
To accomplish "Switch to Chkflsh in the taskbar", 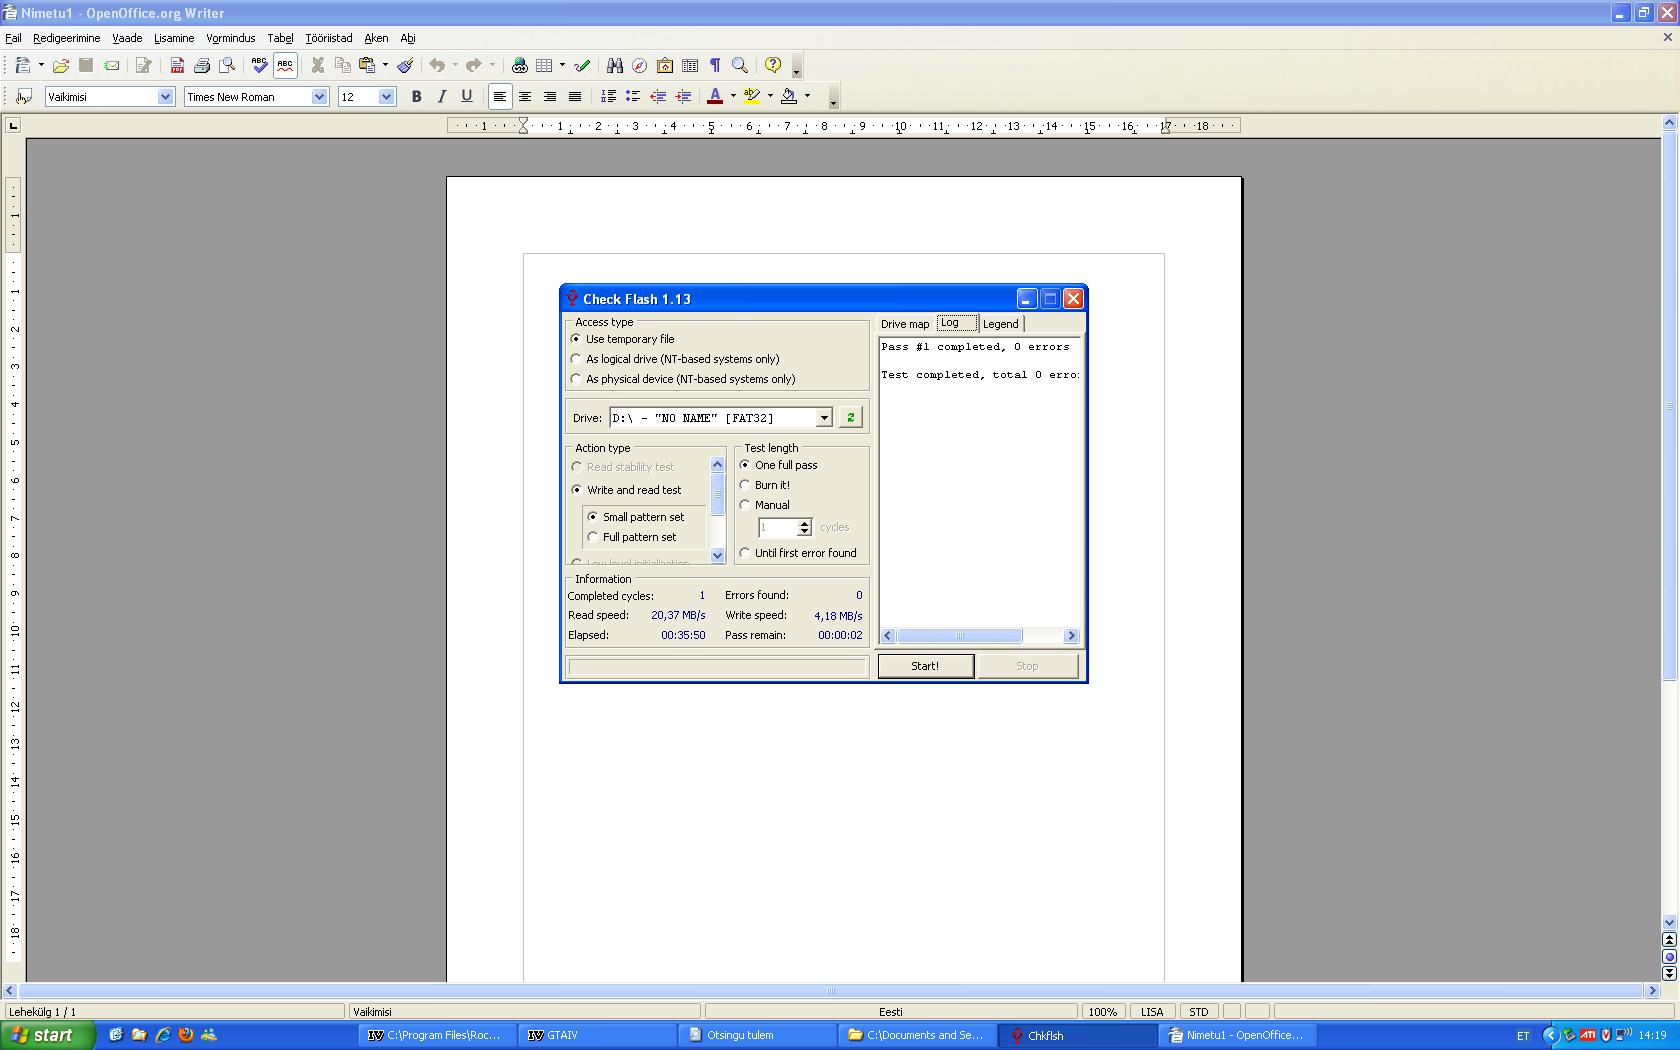I will click(x=1079, y=1035).
